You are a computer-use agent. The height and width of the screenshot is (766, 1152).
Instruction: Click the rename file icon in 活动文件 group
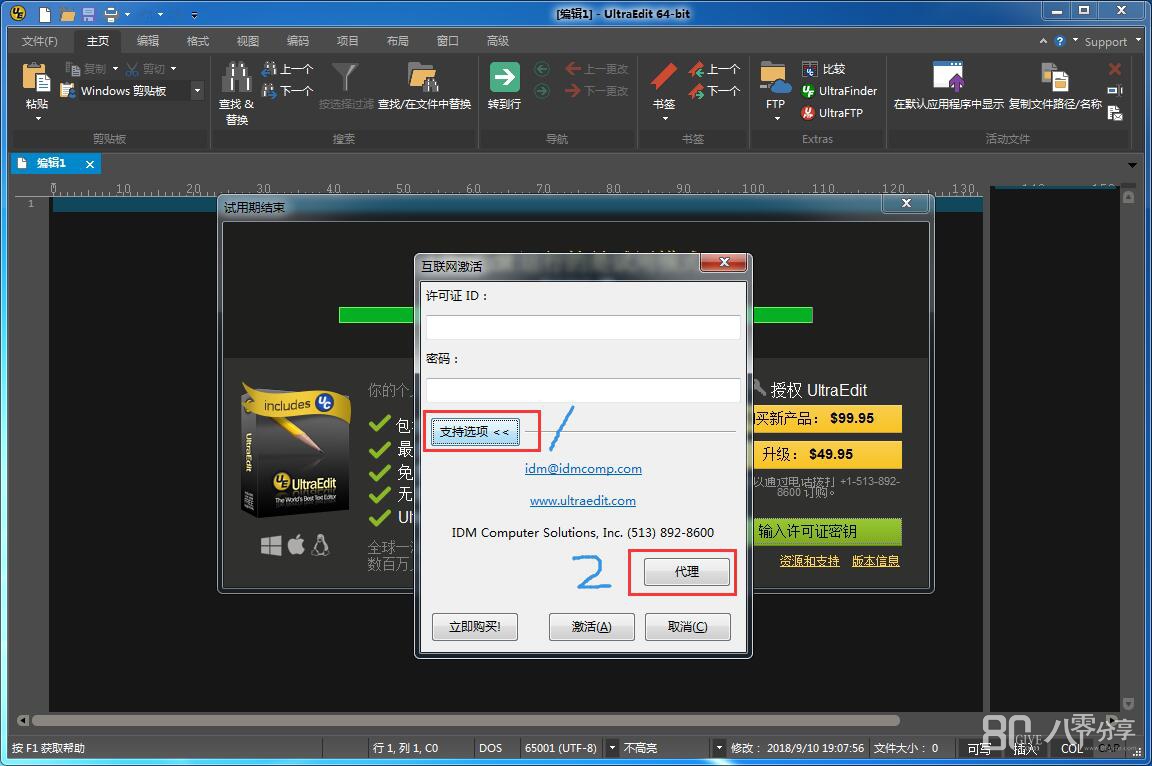[1115, 91]
